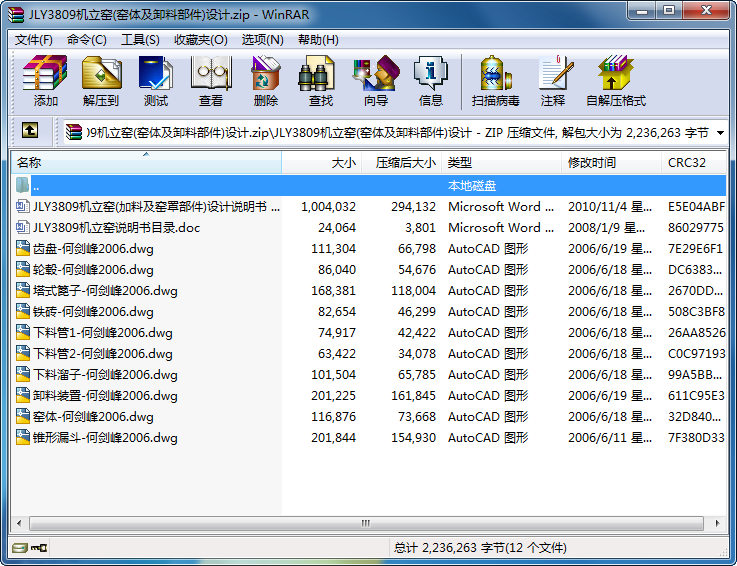The image size is (737, 566).
Task: Click the Word icon of 说明书目录.doc
Action: pyautogui.click(x=23, y=227)
